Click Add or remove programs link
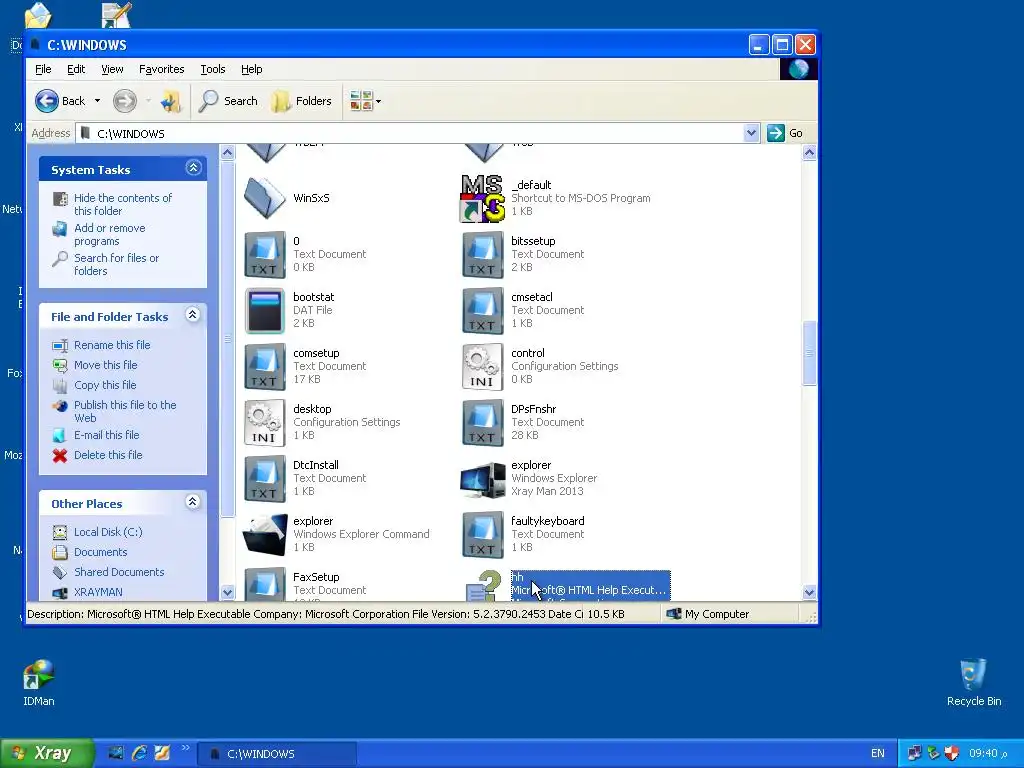Viewport: 1024px width, 768px height. pyautogui.click(x=110, y=234)
